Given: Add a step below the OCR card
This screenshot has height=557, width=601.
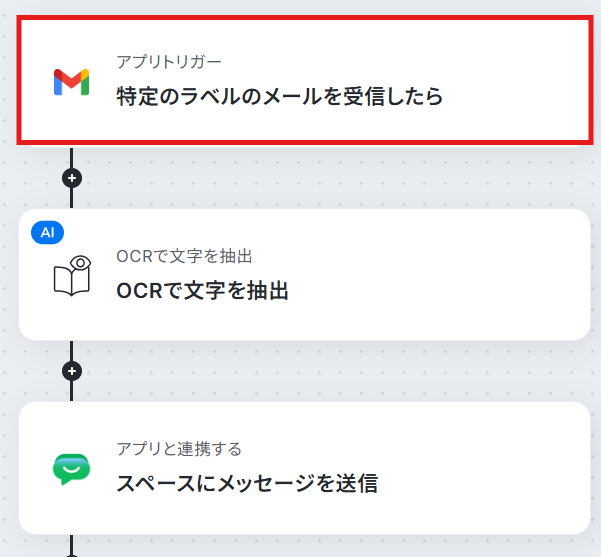Looking at the screenshot, I should (x=72, y=371).
